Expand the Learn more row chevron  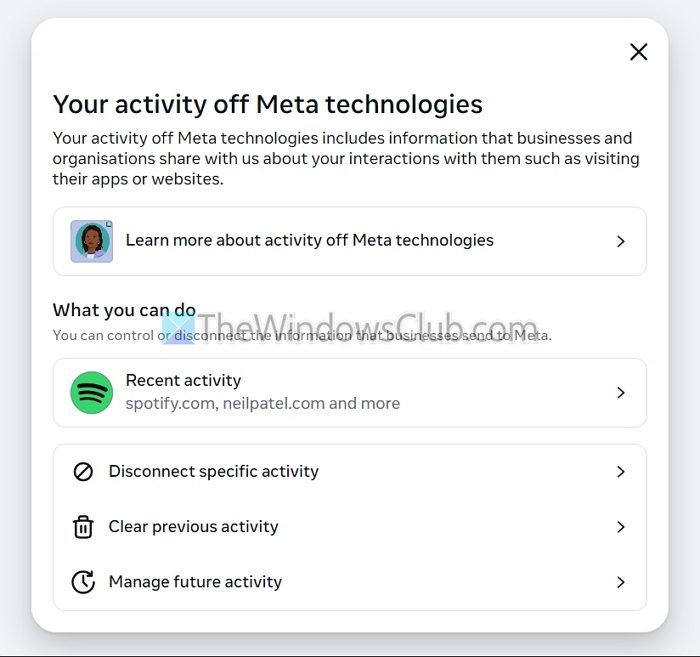[621, 241]
